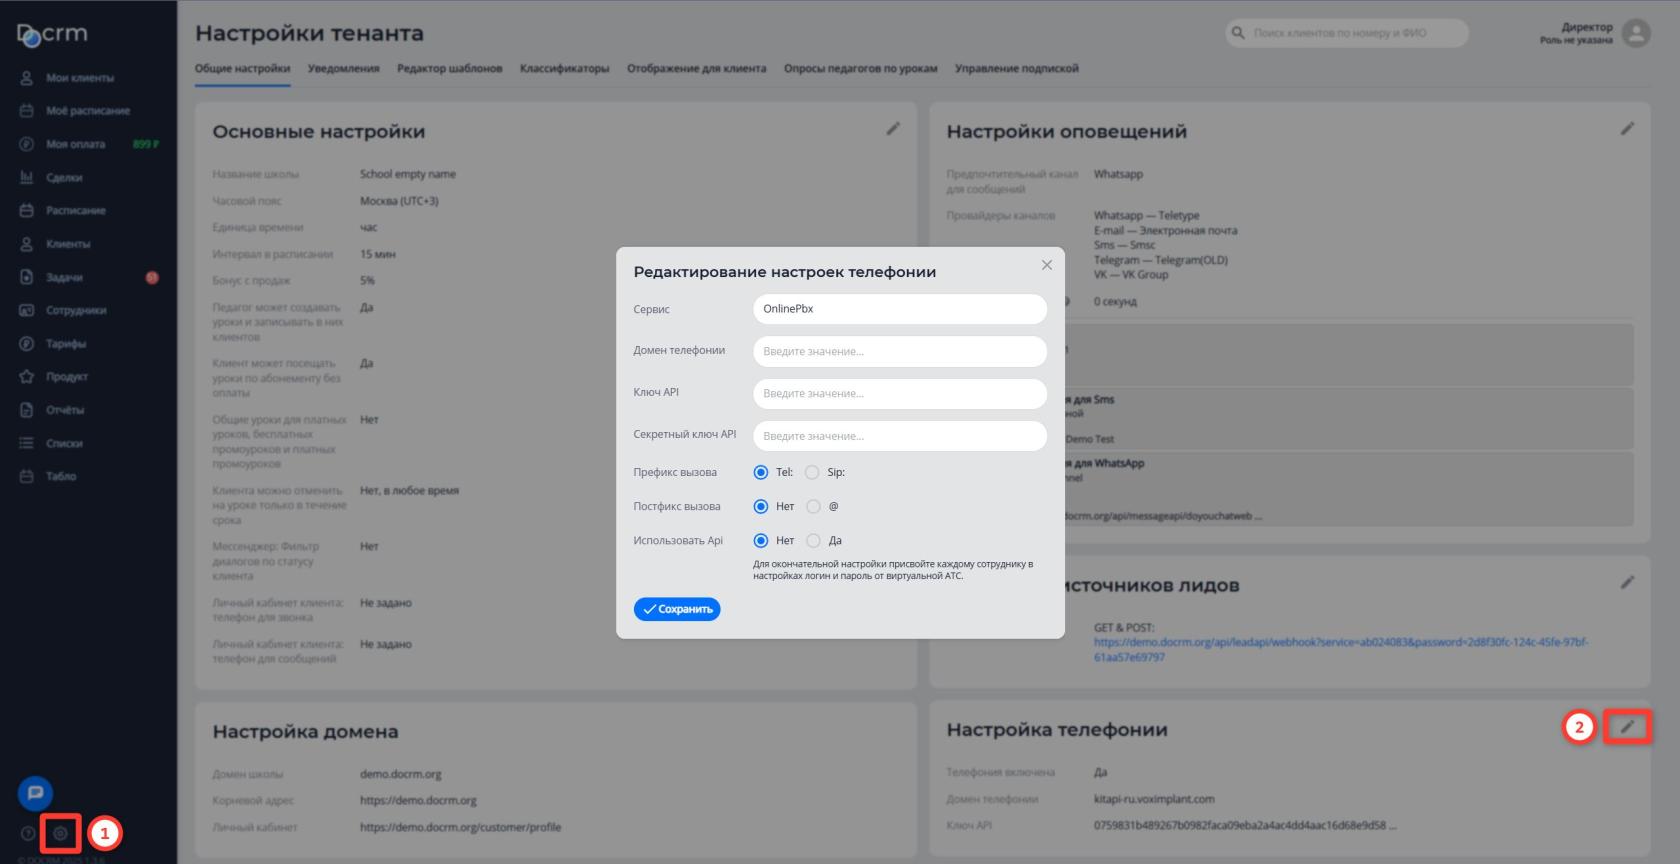The image size is (1680, 864).
Task: Click the help question mark icon
Action: (28, 833)
